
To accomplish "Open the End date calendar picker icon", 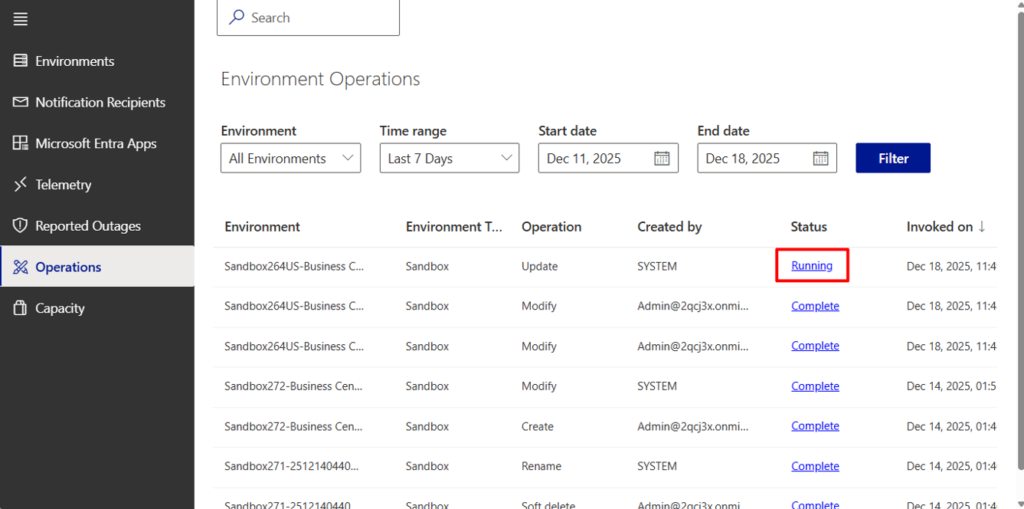I will coord(820,158).
